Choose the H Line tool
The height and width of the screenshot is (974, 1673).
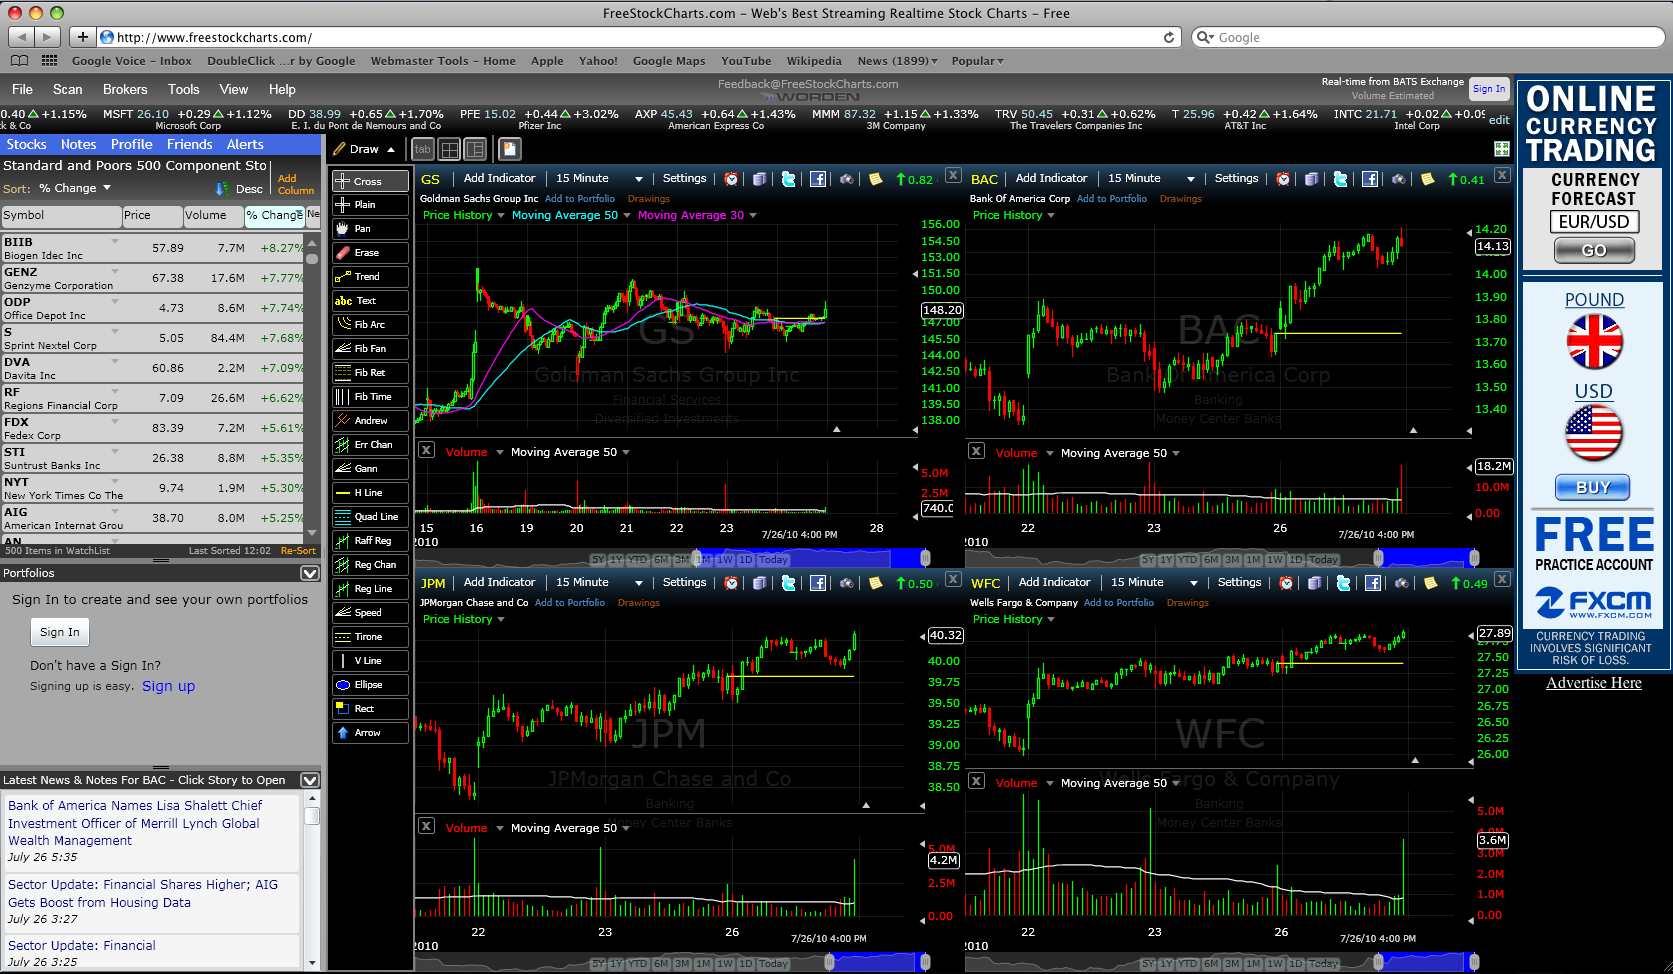tap(370, 493)
